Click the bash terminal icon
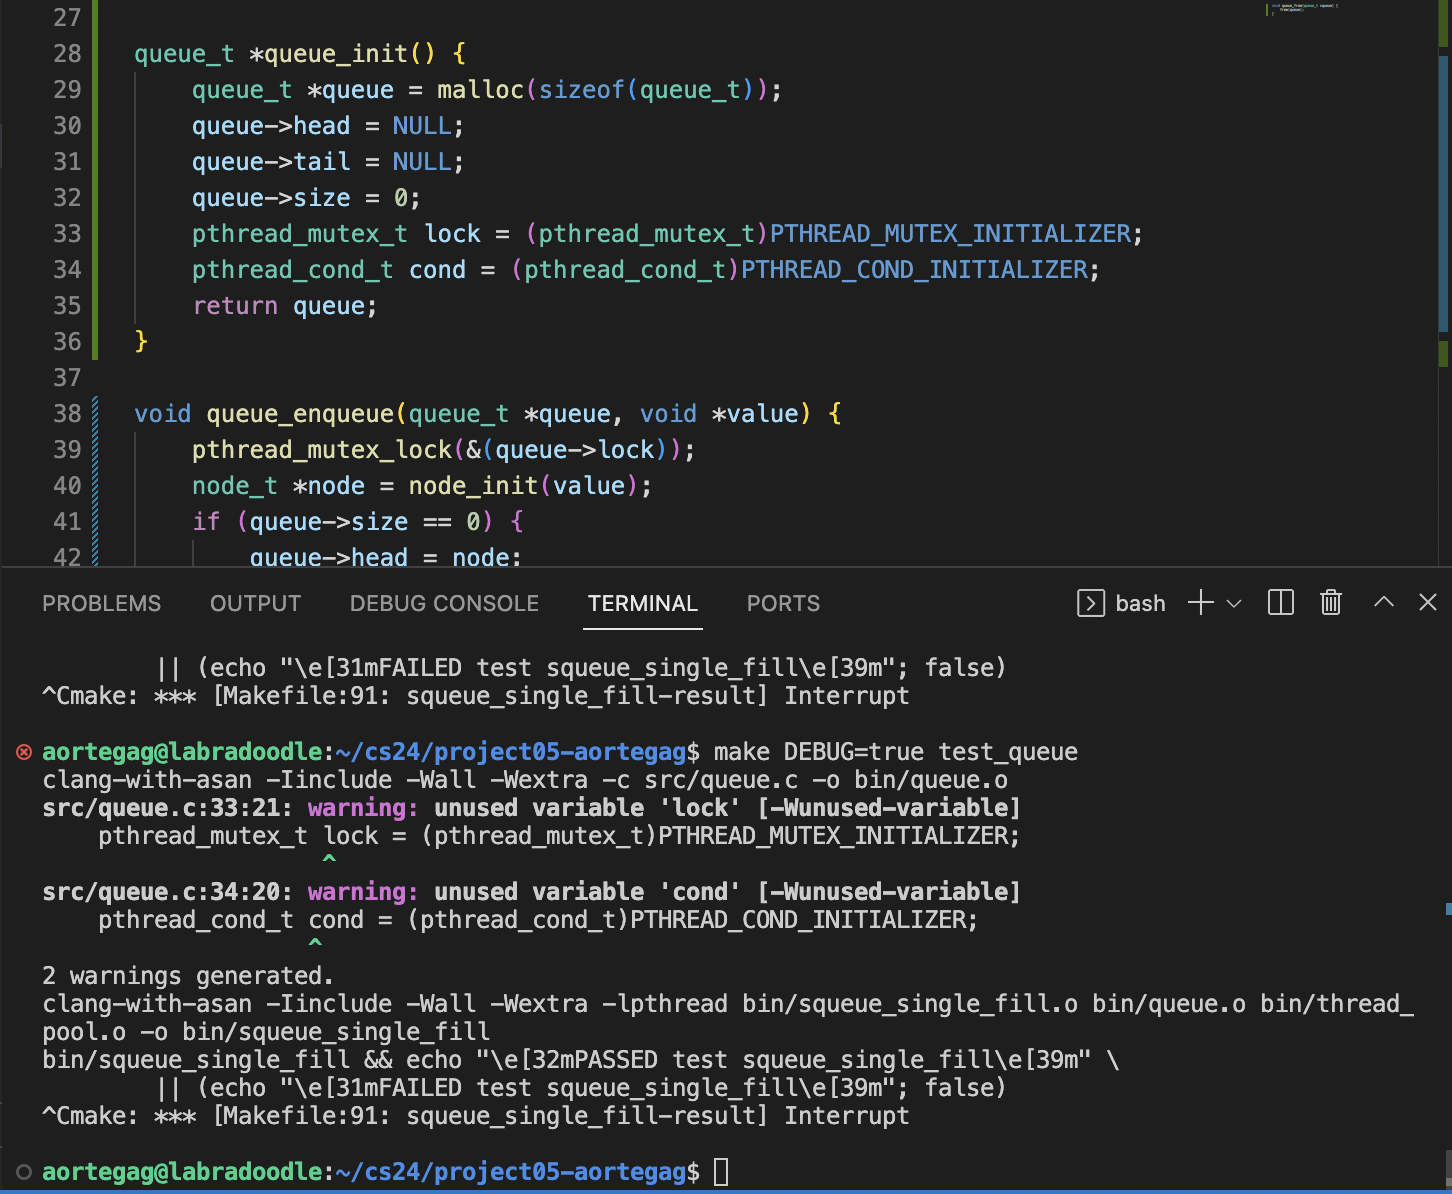Image resolution: width=1452 pixels, height=1194 pixels. click(1090, 603)
